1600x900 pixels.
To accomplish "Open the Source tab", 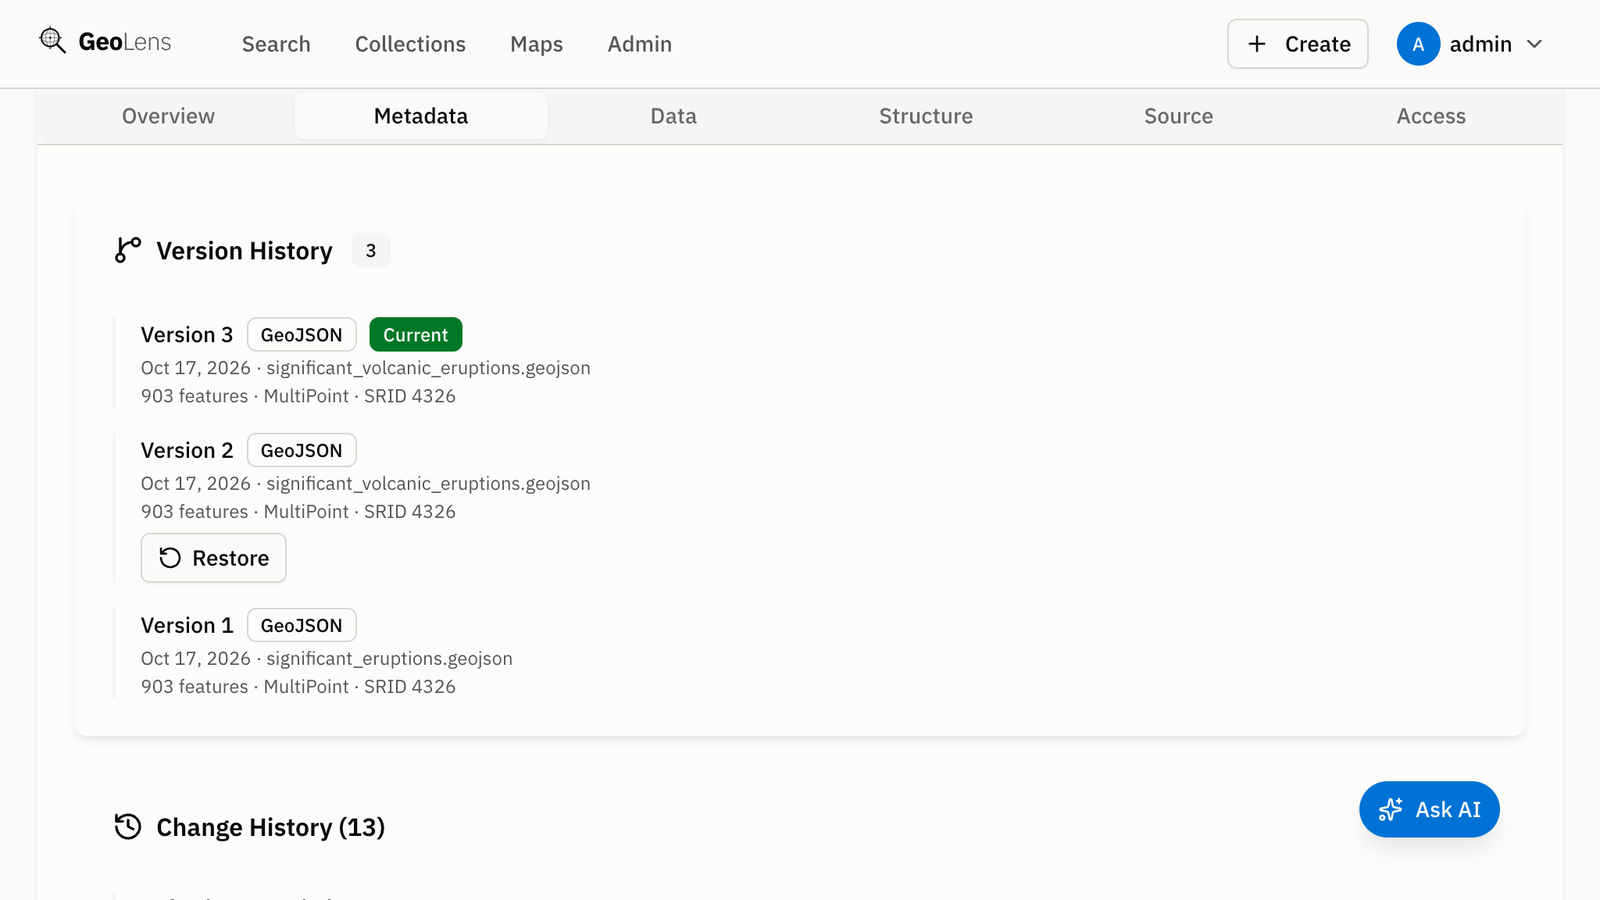I will [x=1179, y=116].
